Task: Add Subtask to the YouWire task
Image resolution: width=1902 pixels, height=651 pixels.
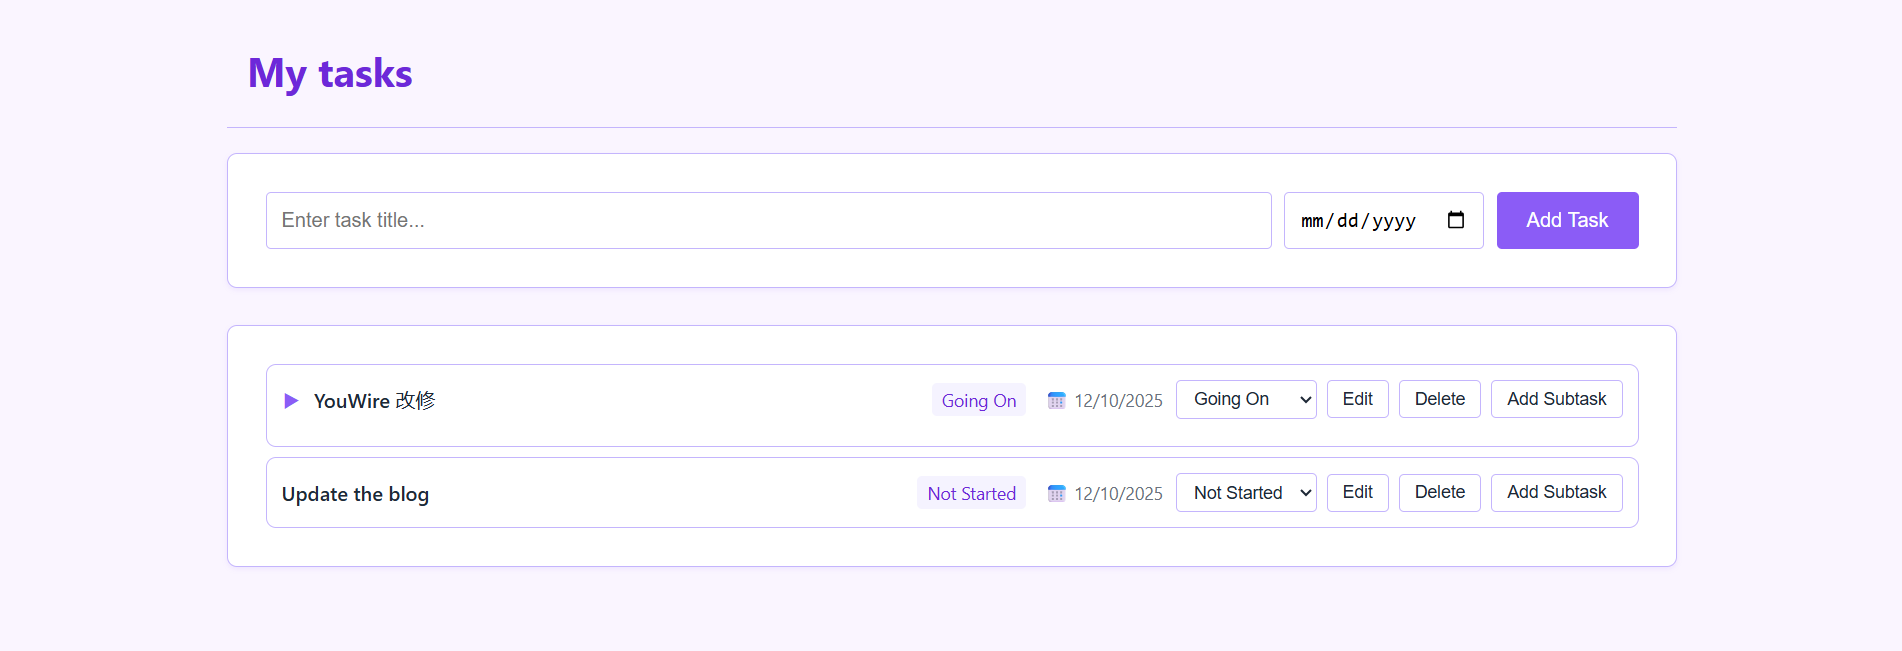Action: [x=1556, y=399]
